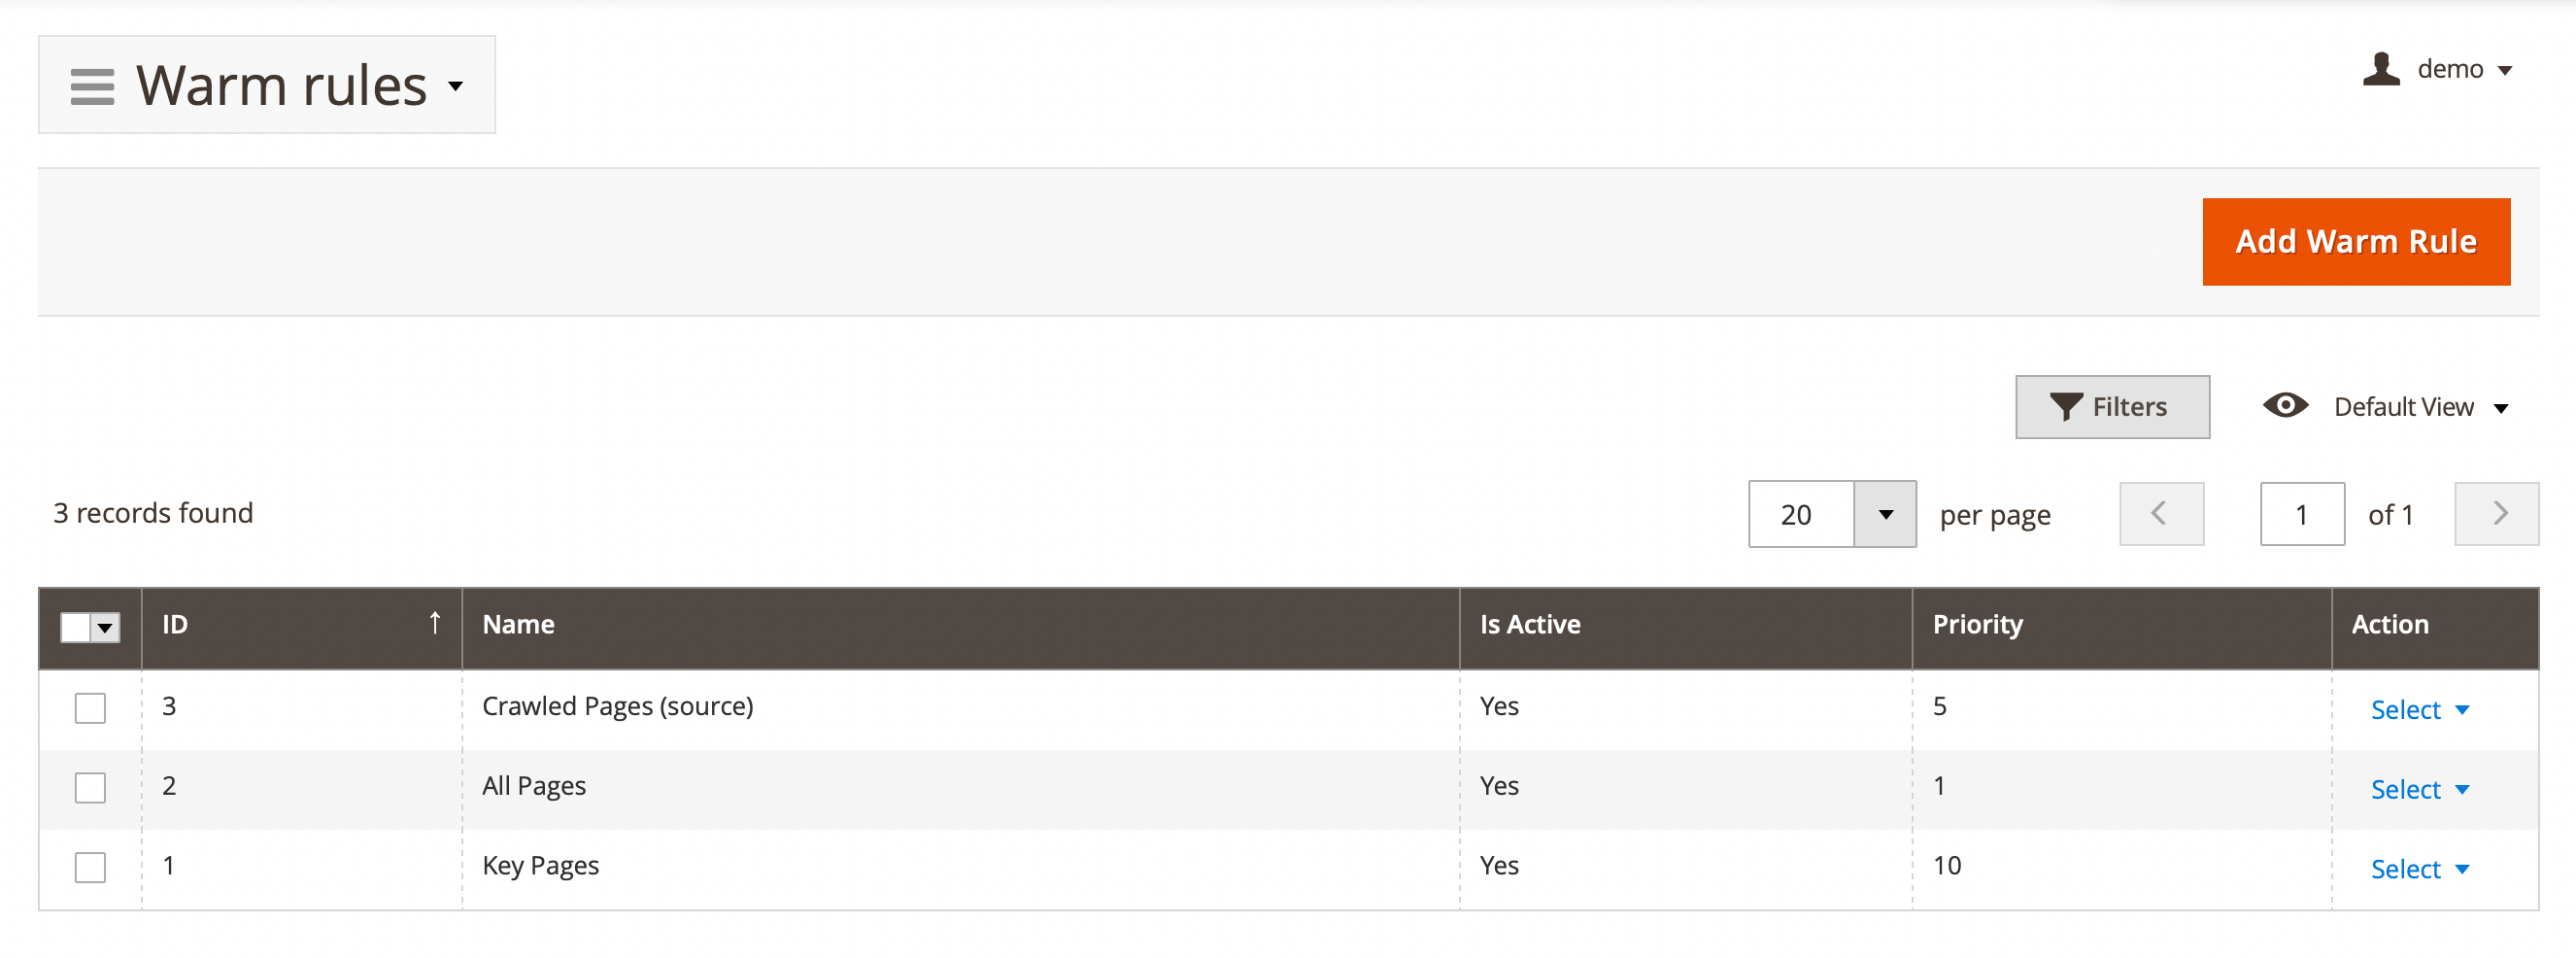
Task: Click the Filters button
Action: (x=2112, y=406)
